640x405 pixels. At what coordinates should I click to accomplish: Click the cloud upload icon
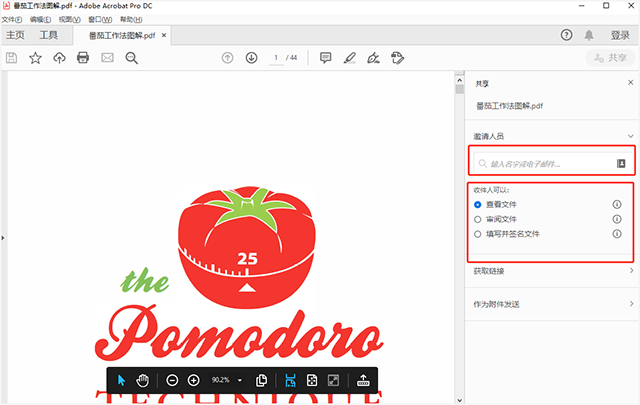(60, 58)
